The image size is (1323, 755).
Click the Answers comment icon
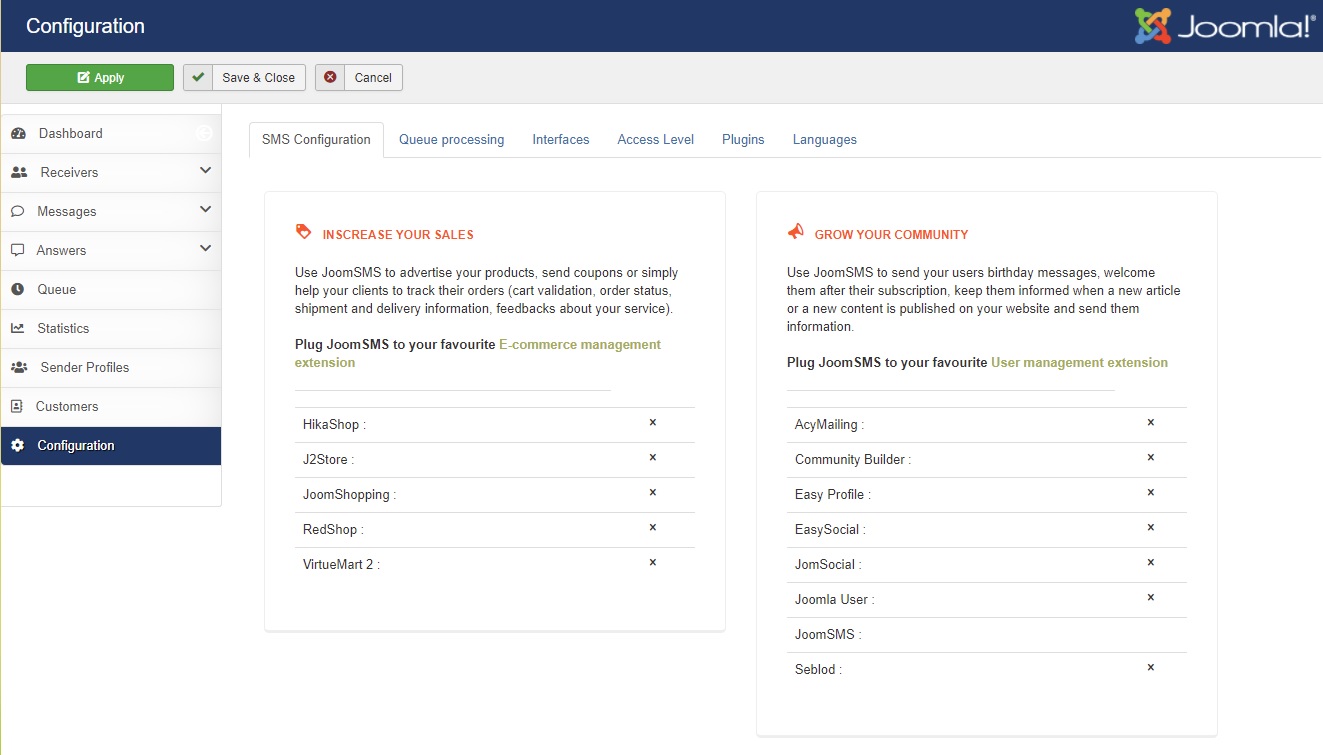tap(18, 251)
